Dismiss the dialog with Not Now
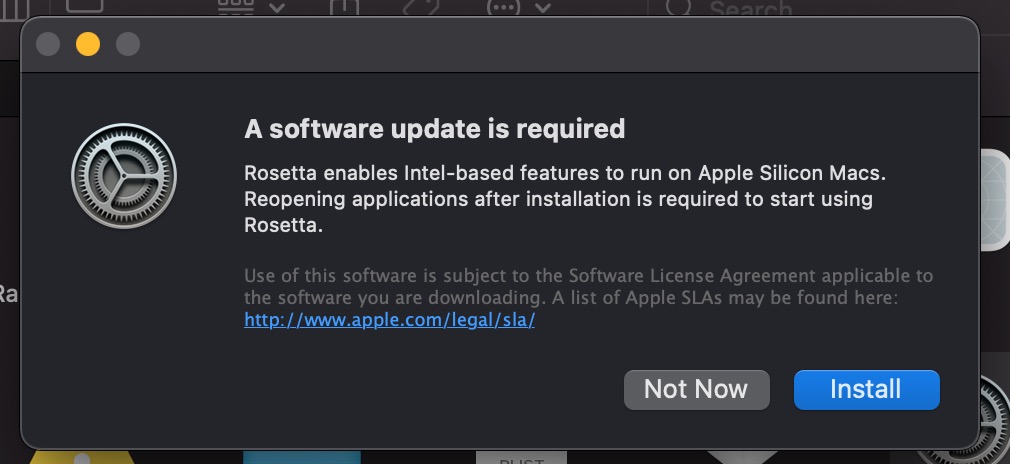This screenshot has width=1010, height=464. [x=696, y=389]
